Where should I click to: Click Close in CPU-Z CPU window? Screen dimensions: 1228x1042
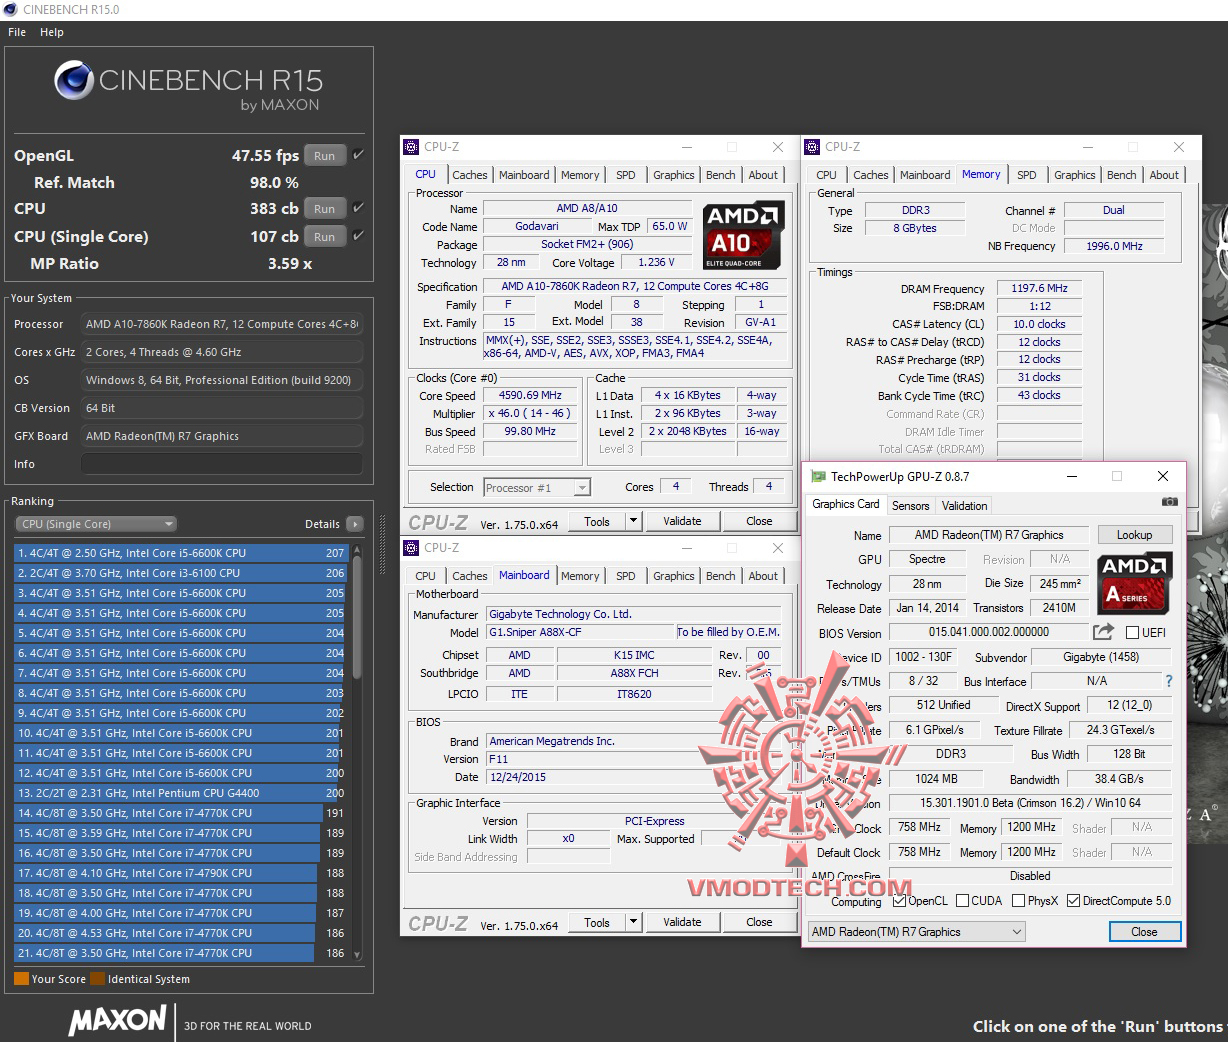(x=759, y=521)
